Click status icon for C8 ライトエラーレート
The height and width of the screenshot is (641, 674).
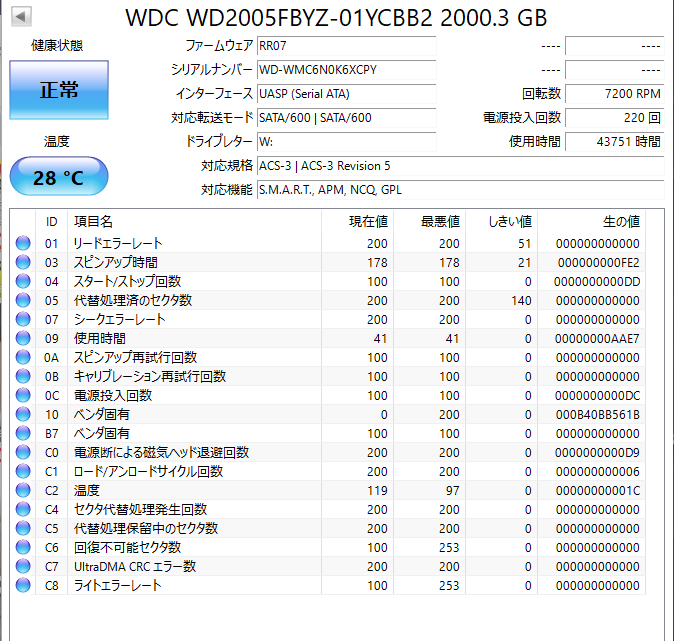23,585
